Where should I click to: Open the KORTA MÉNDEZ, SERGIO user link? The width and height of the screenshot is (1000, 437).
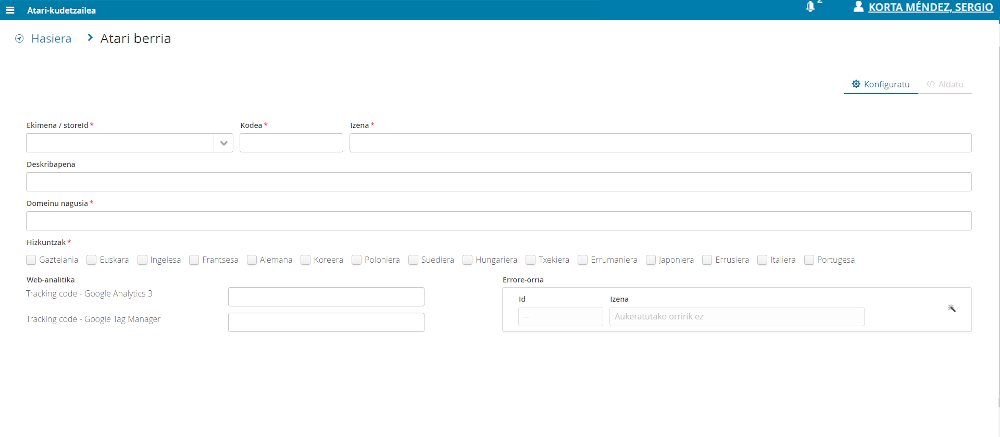(x=931, y=7)
